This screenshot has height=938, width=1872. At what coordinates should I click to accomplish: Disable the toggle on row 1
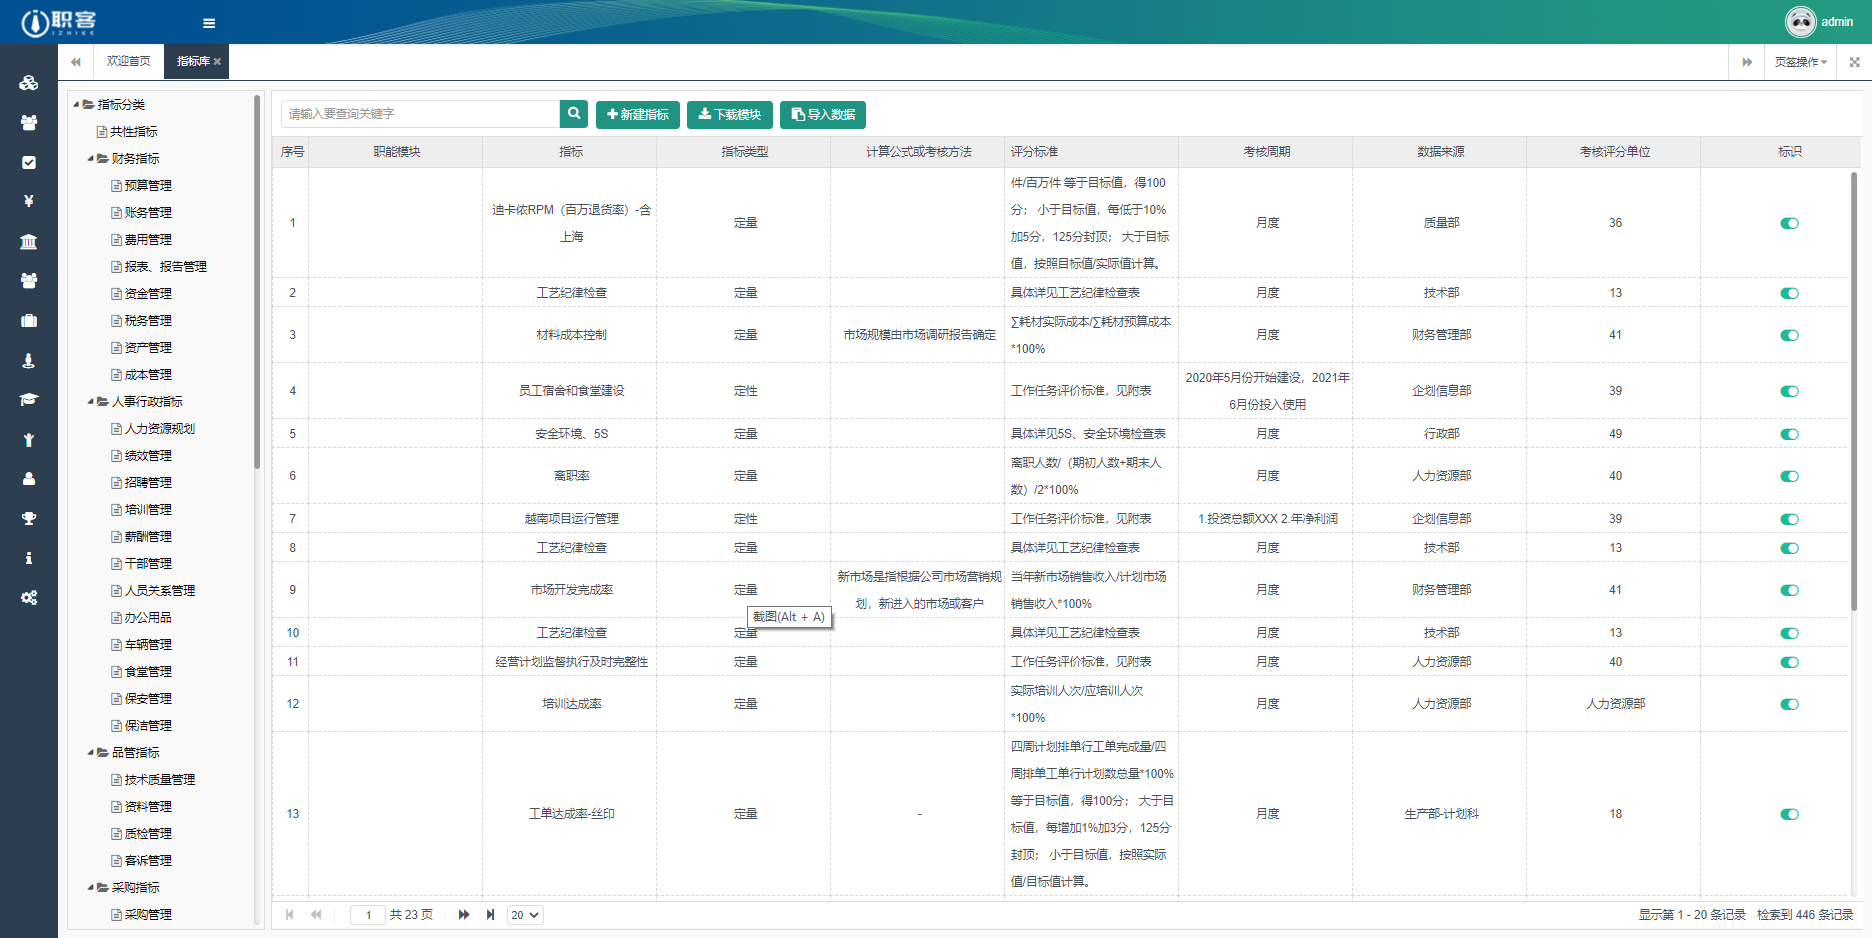click(x=1789, y=223)
